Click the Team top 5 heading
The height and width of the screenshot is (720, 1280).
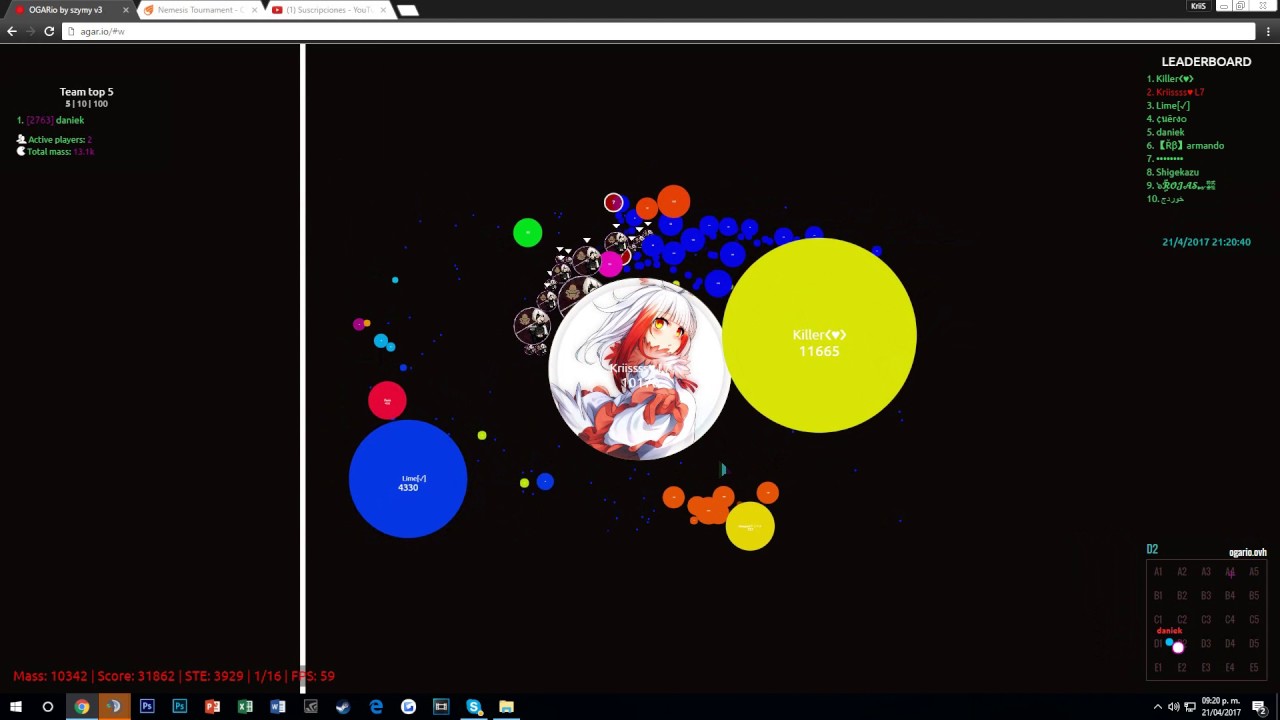86,92
